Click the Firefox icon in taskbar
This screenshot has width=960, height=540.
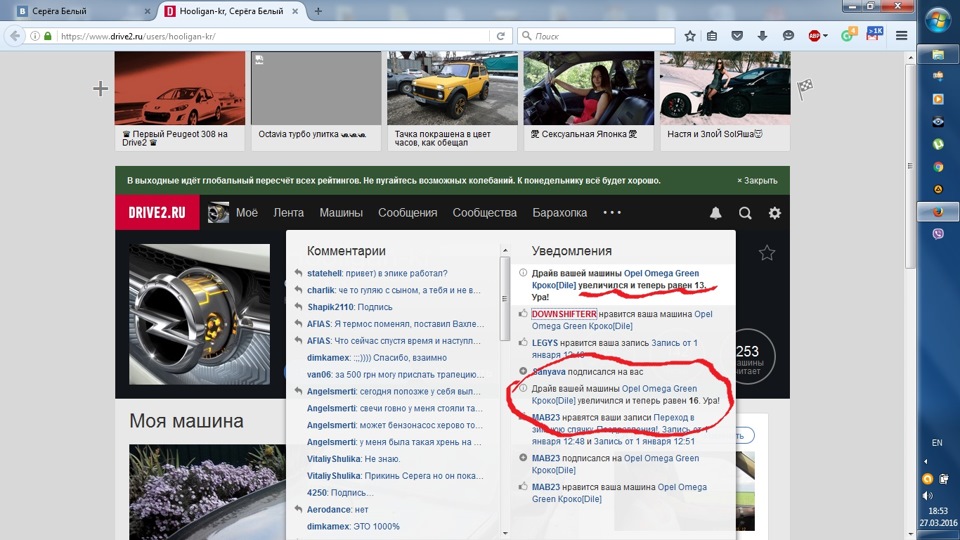pos(938,212)
